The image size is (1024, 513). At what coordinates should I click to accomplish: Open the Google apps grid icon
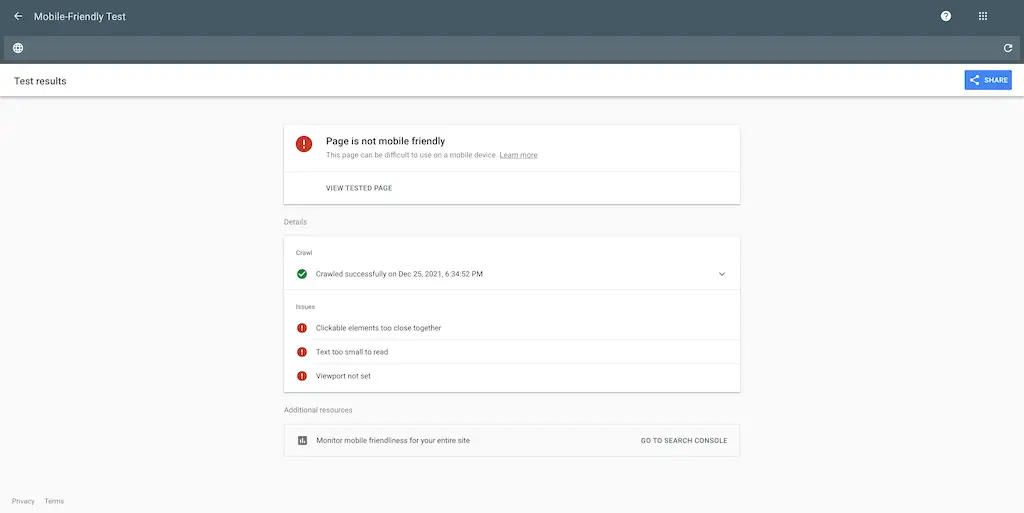[x=983, y=17]
